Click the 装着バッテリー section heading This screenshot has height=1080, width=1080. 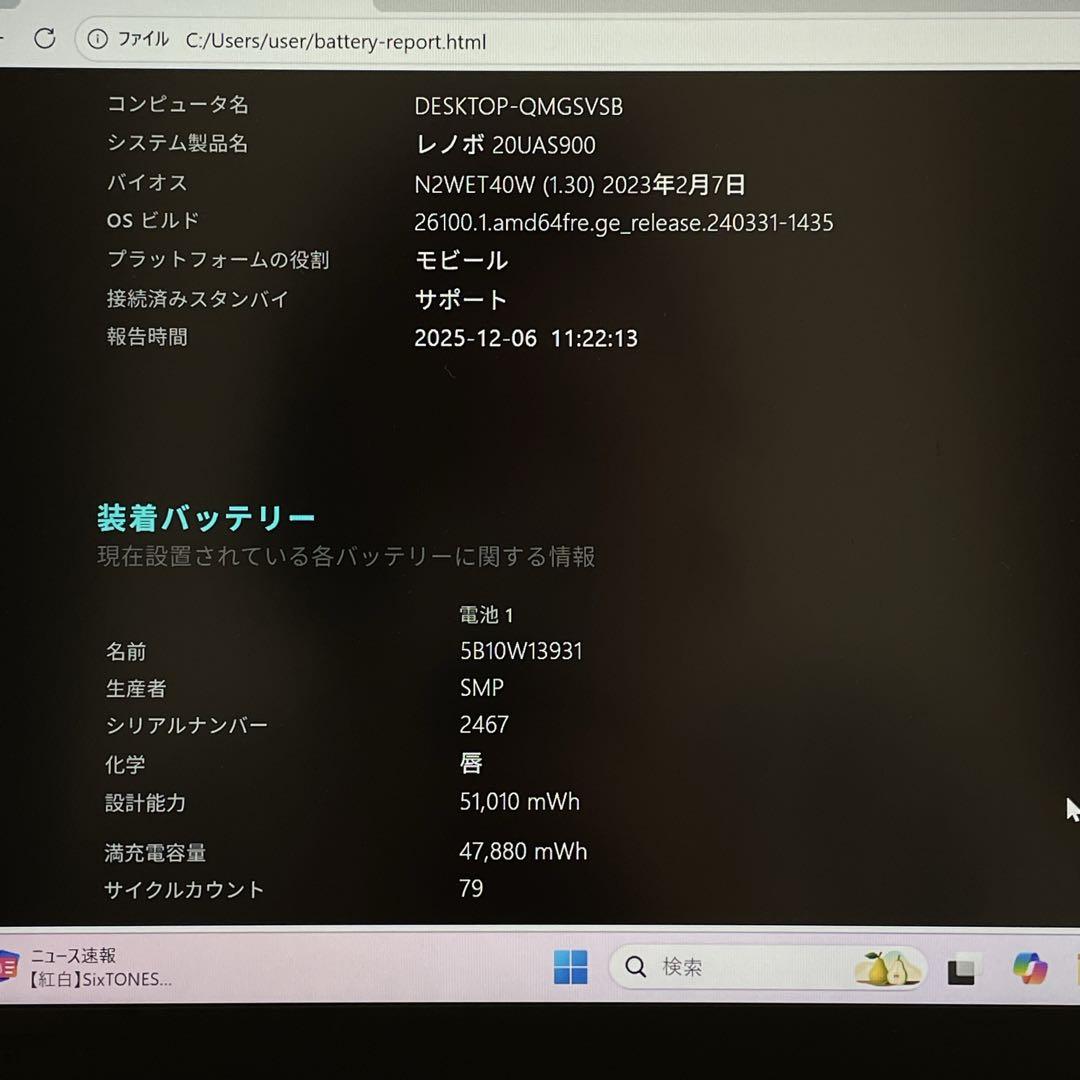pos(203,517)
